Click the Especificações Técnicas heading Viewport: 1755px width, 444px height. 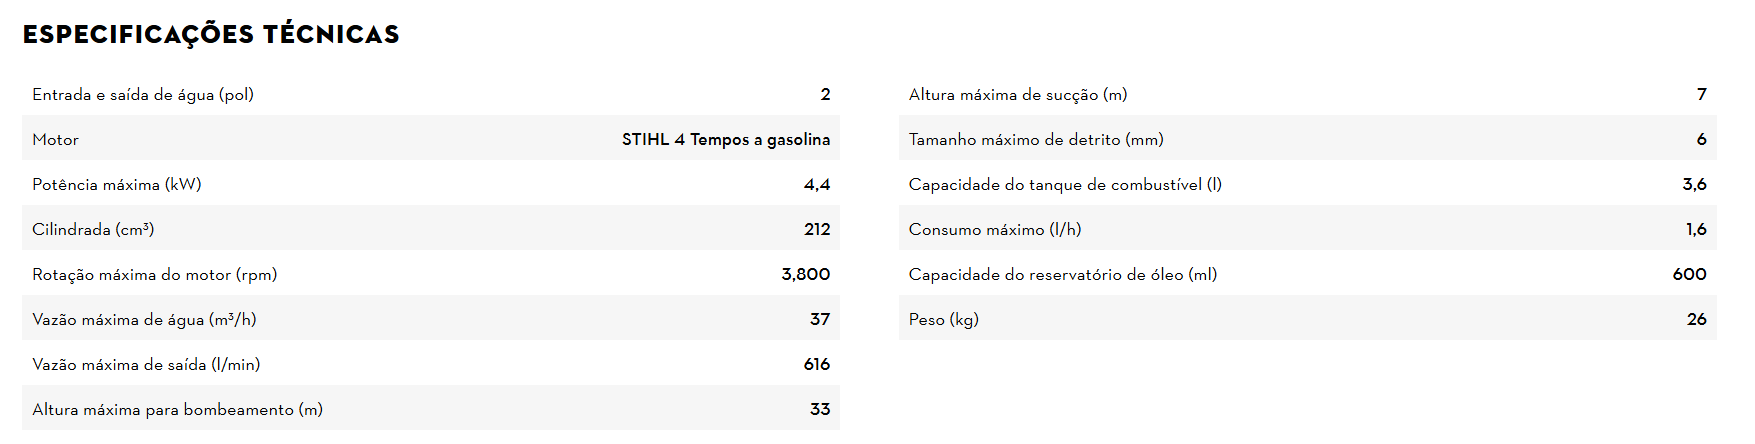coord(211,35)
